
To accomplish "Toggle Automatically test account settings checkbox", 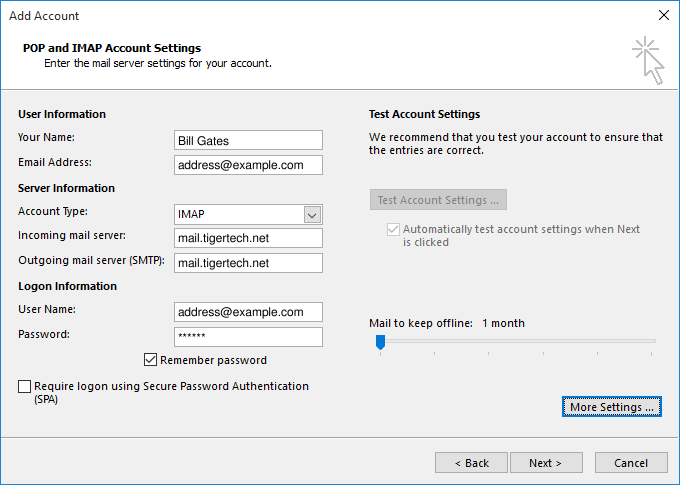I will 392,230.
